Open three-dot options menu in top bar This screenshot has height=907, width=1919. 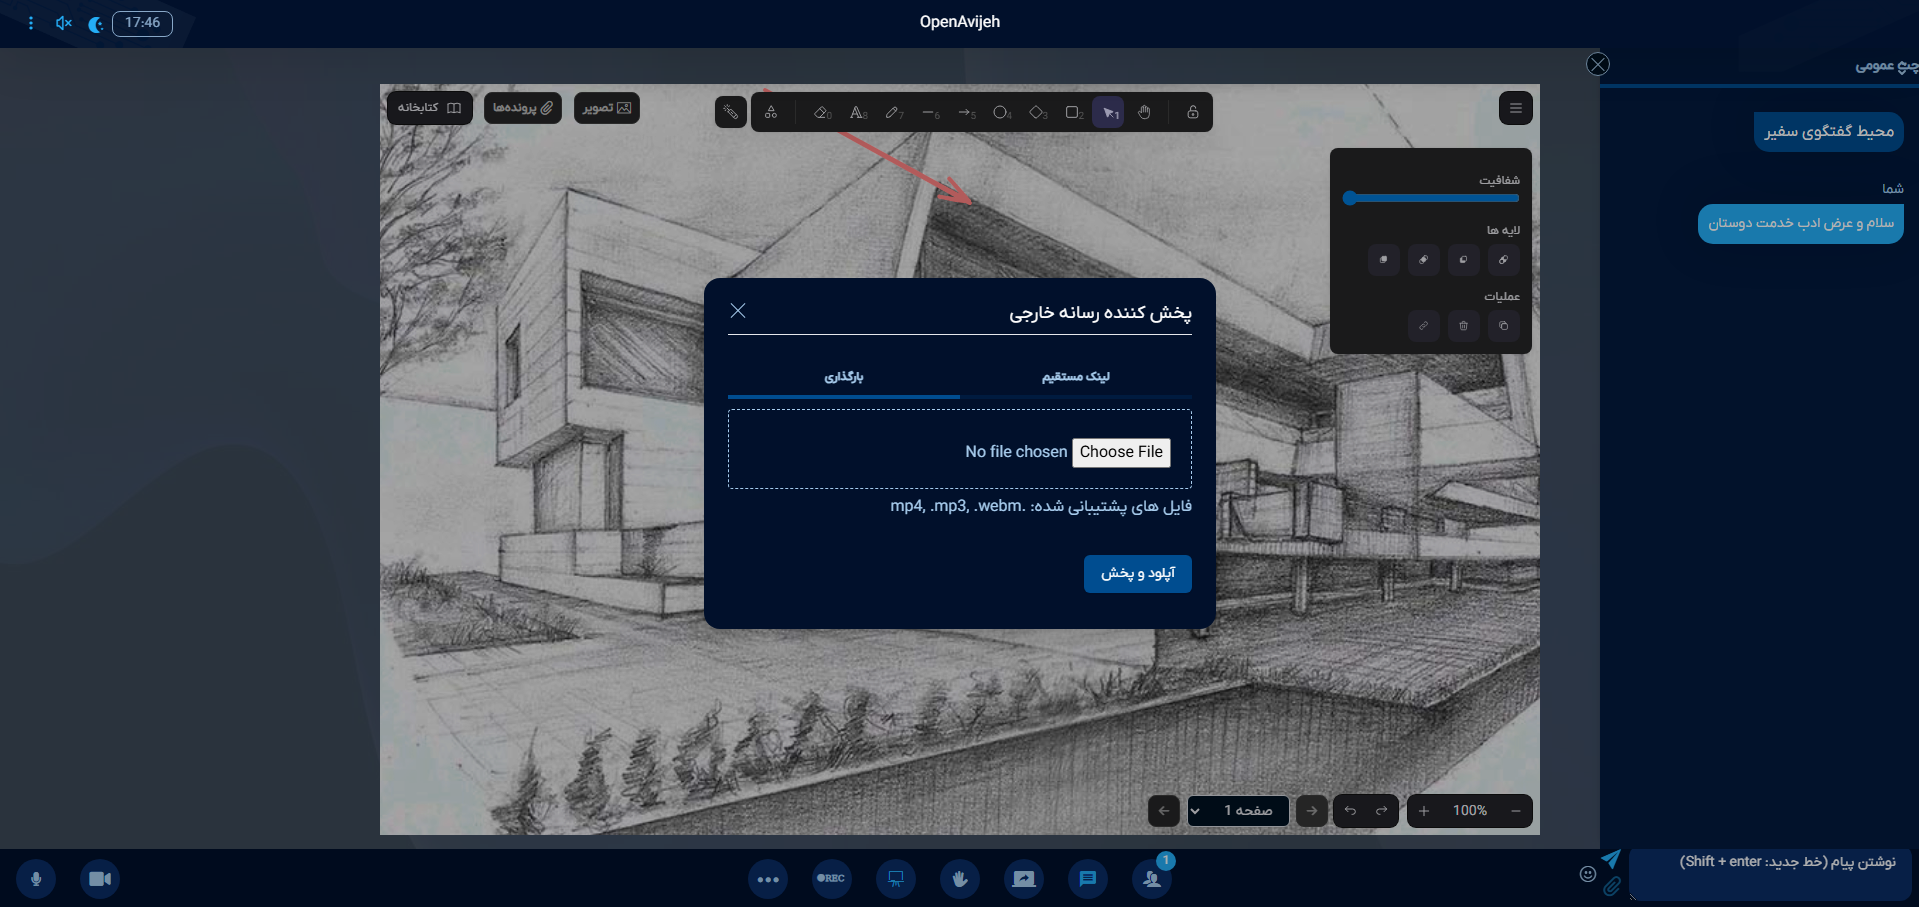pos(31,23)
